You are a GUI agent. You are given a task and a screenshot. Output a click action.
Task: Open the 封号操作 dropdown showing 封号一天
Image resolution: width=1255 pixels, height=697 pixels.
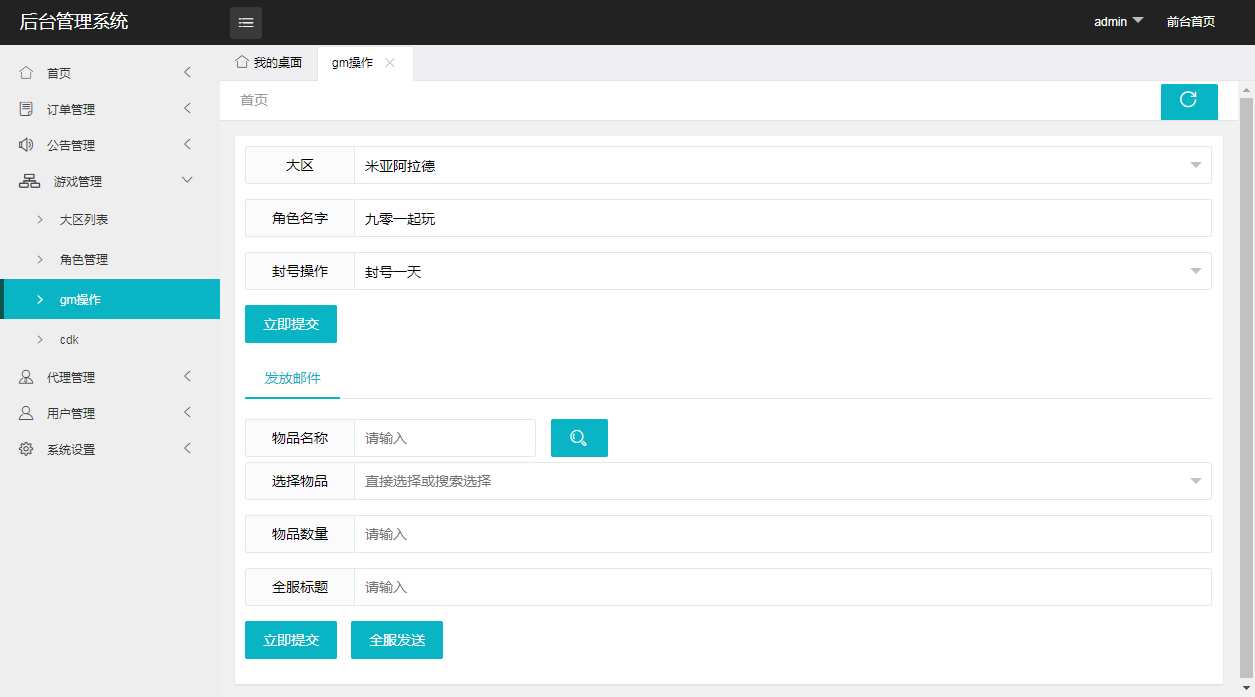pos(780,270)
